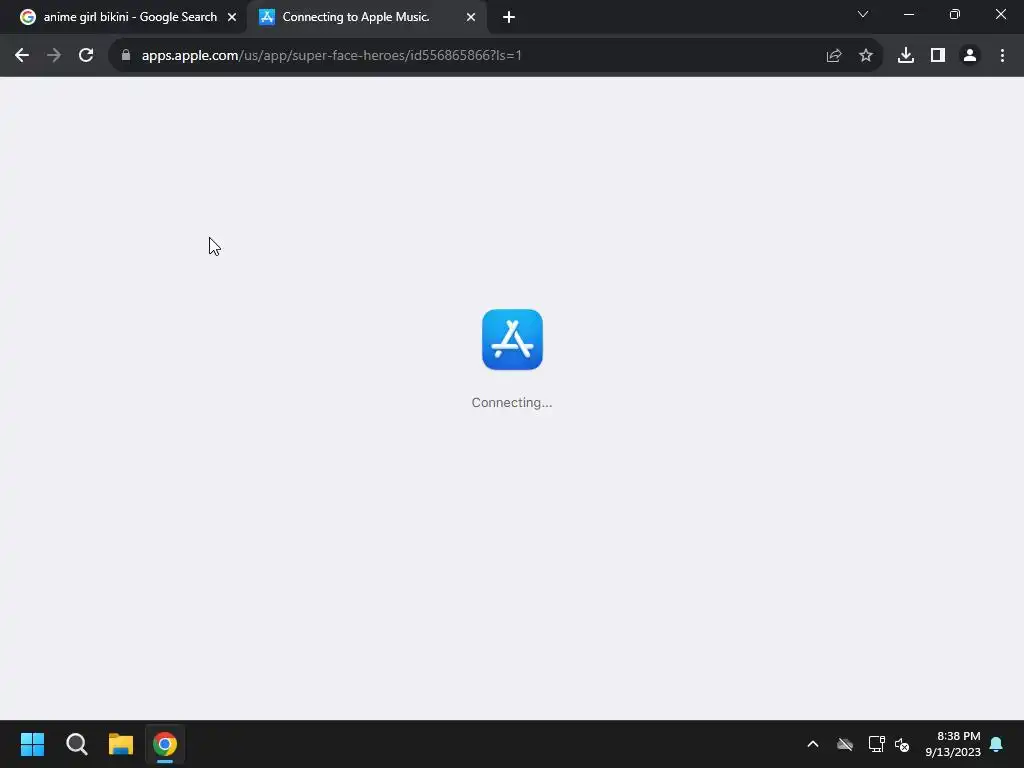
Task: Open Windows taskbar search
Action: pos(77,744)
